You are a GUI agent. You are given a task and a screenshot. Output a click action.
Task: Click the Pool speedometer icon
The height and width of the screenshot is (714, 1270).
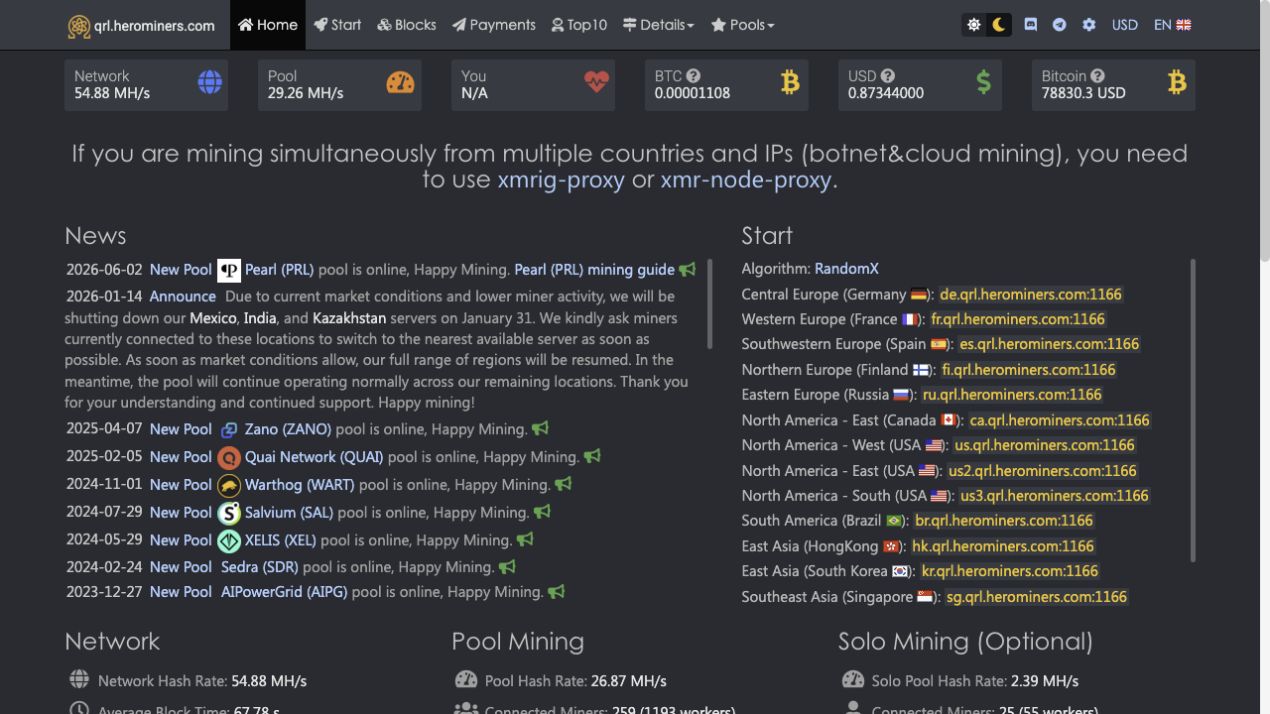(x=400, y=83)
